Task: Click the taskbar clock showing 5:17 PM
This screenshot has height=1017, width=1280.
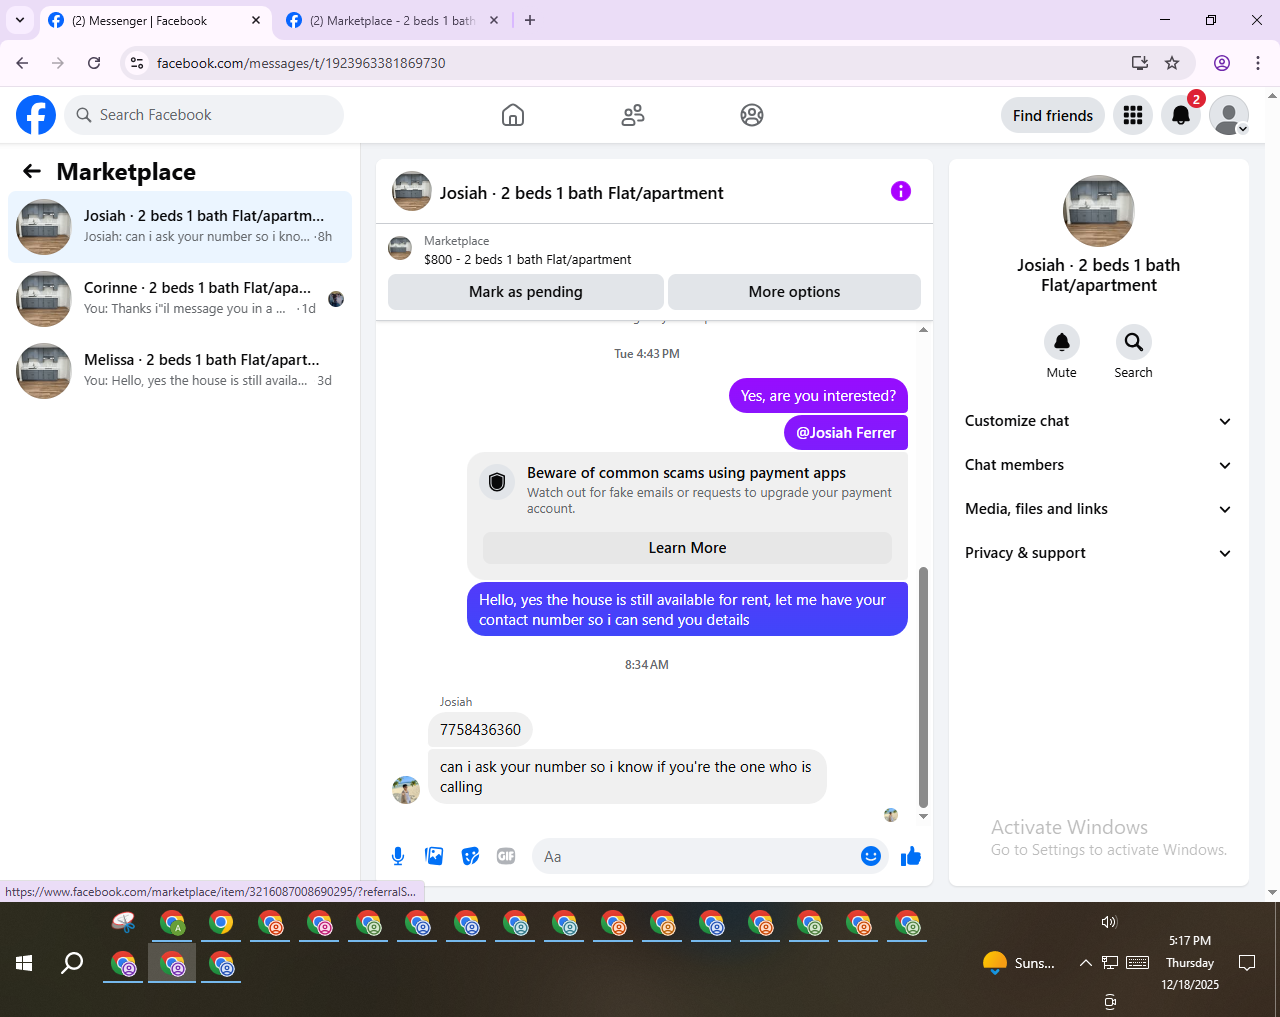Action: pyautogui.click(x=1190, y=962)
